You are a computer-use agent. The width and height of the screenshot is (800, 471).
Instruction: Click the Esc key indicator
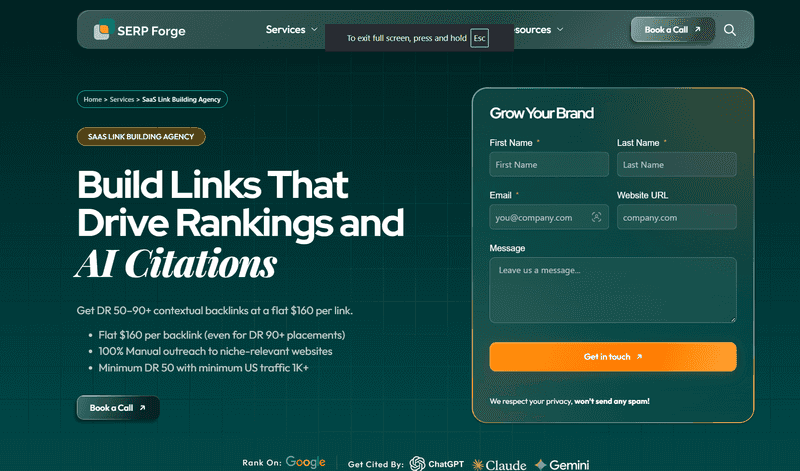pyautogui.click(x=479, y=38)
